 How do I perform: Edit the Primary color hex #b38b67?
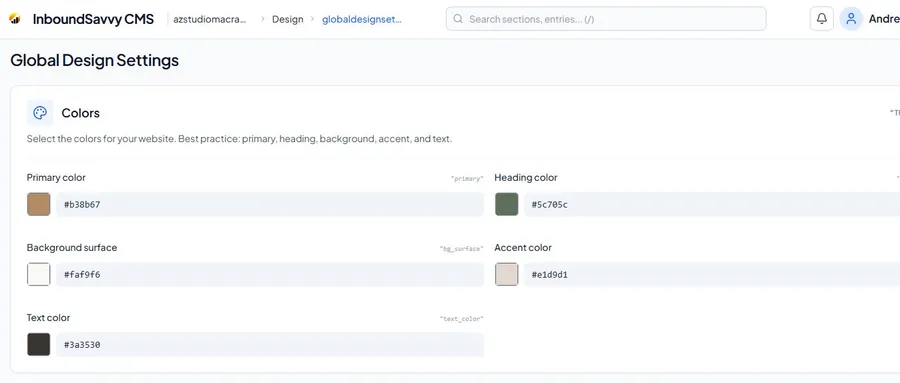click(x=270, y=204)
